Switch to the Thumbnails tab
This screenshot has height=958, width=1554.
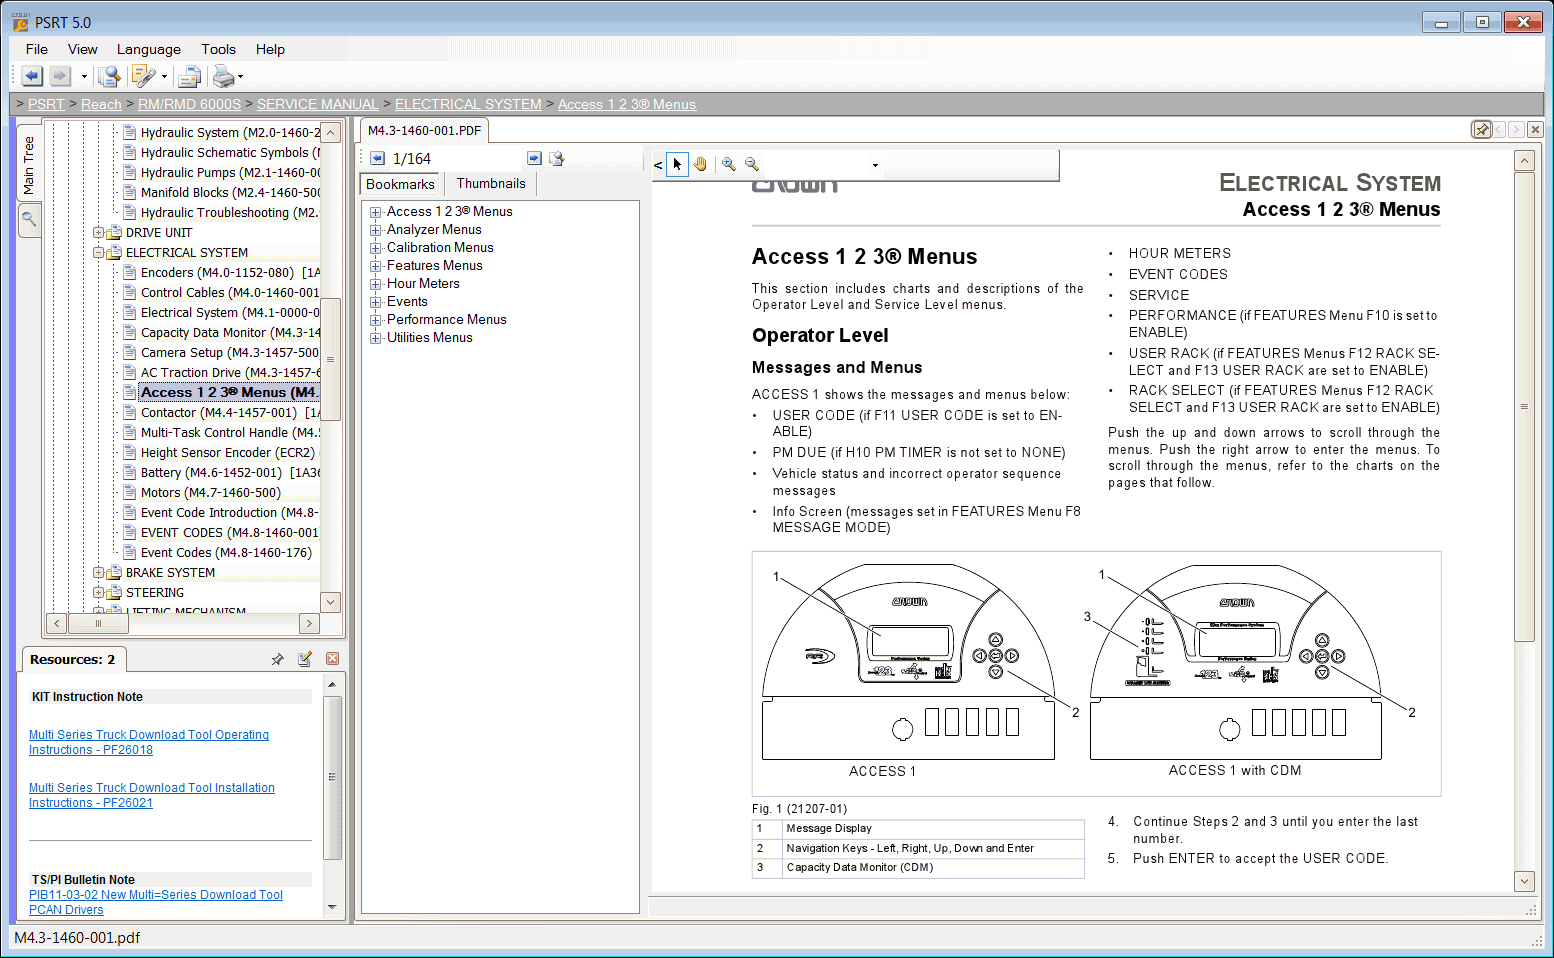tap(491, 183)
